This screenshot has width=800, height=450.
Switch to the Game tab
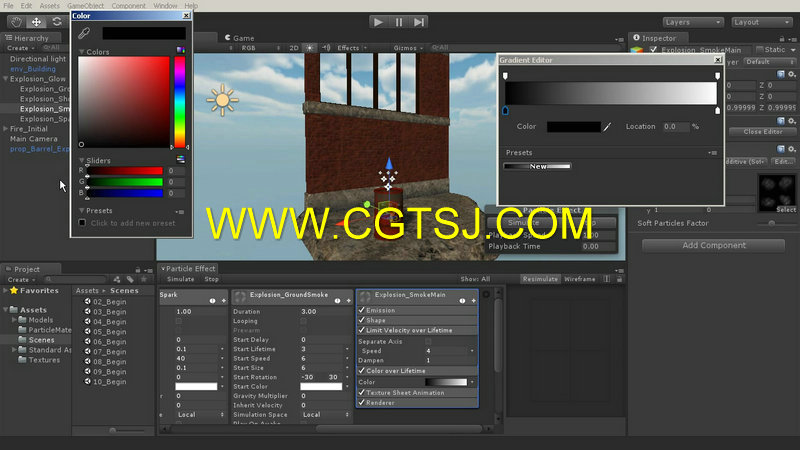[239, 38]
